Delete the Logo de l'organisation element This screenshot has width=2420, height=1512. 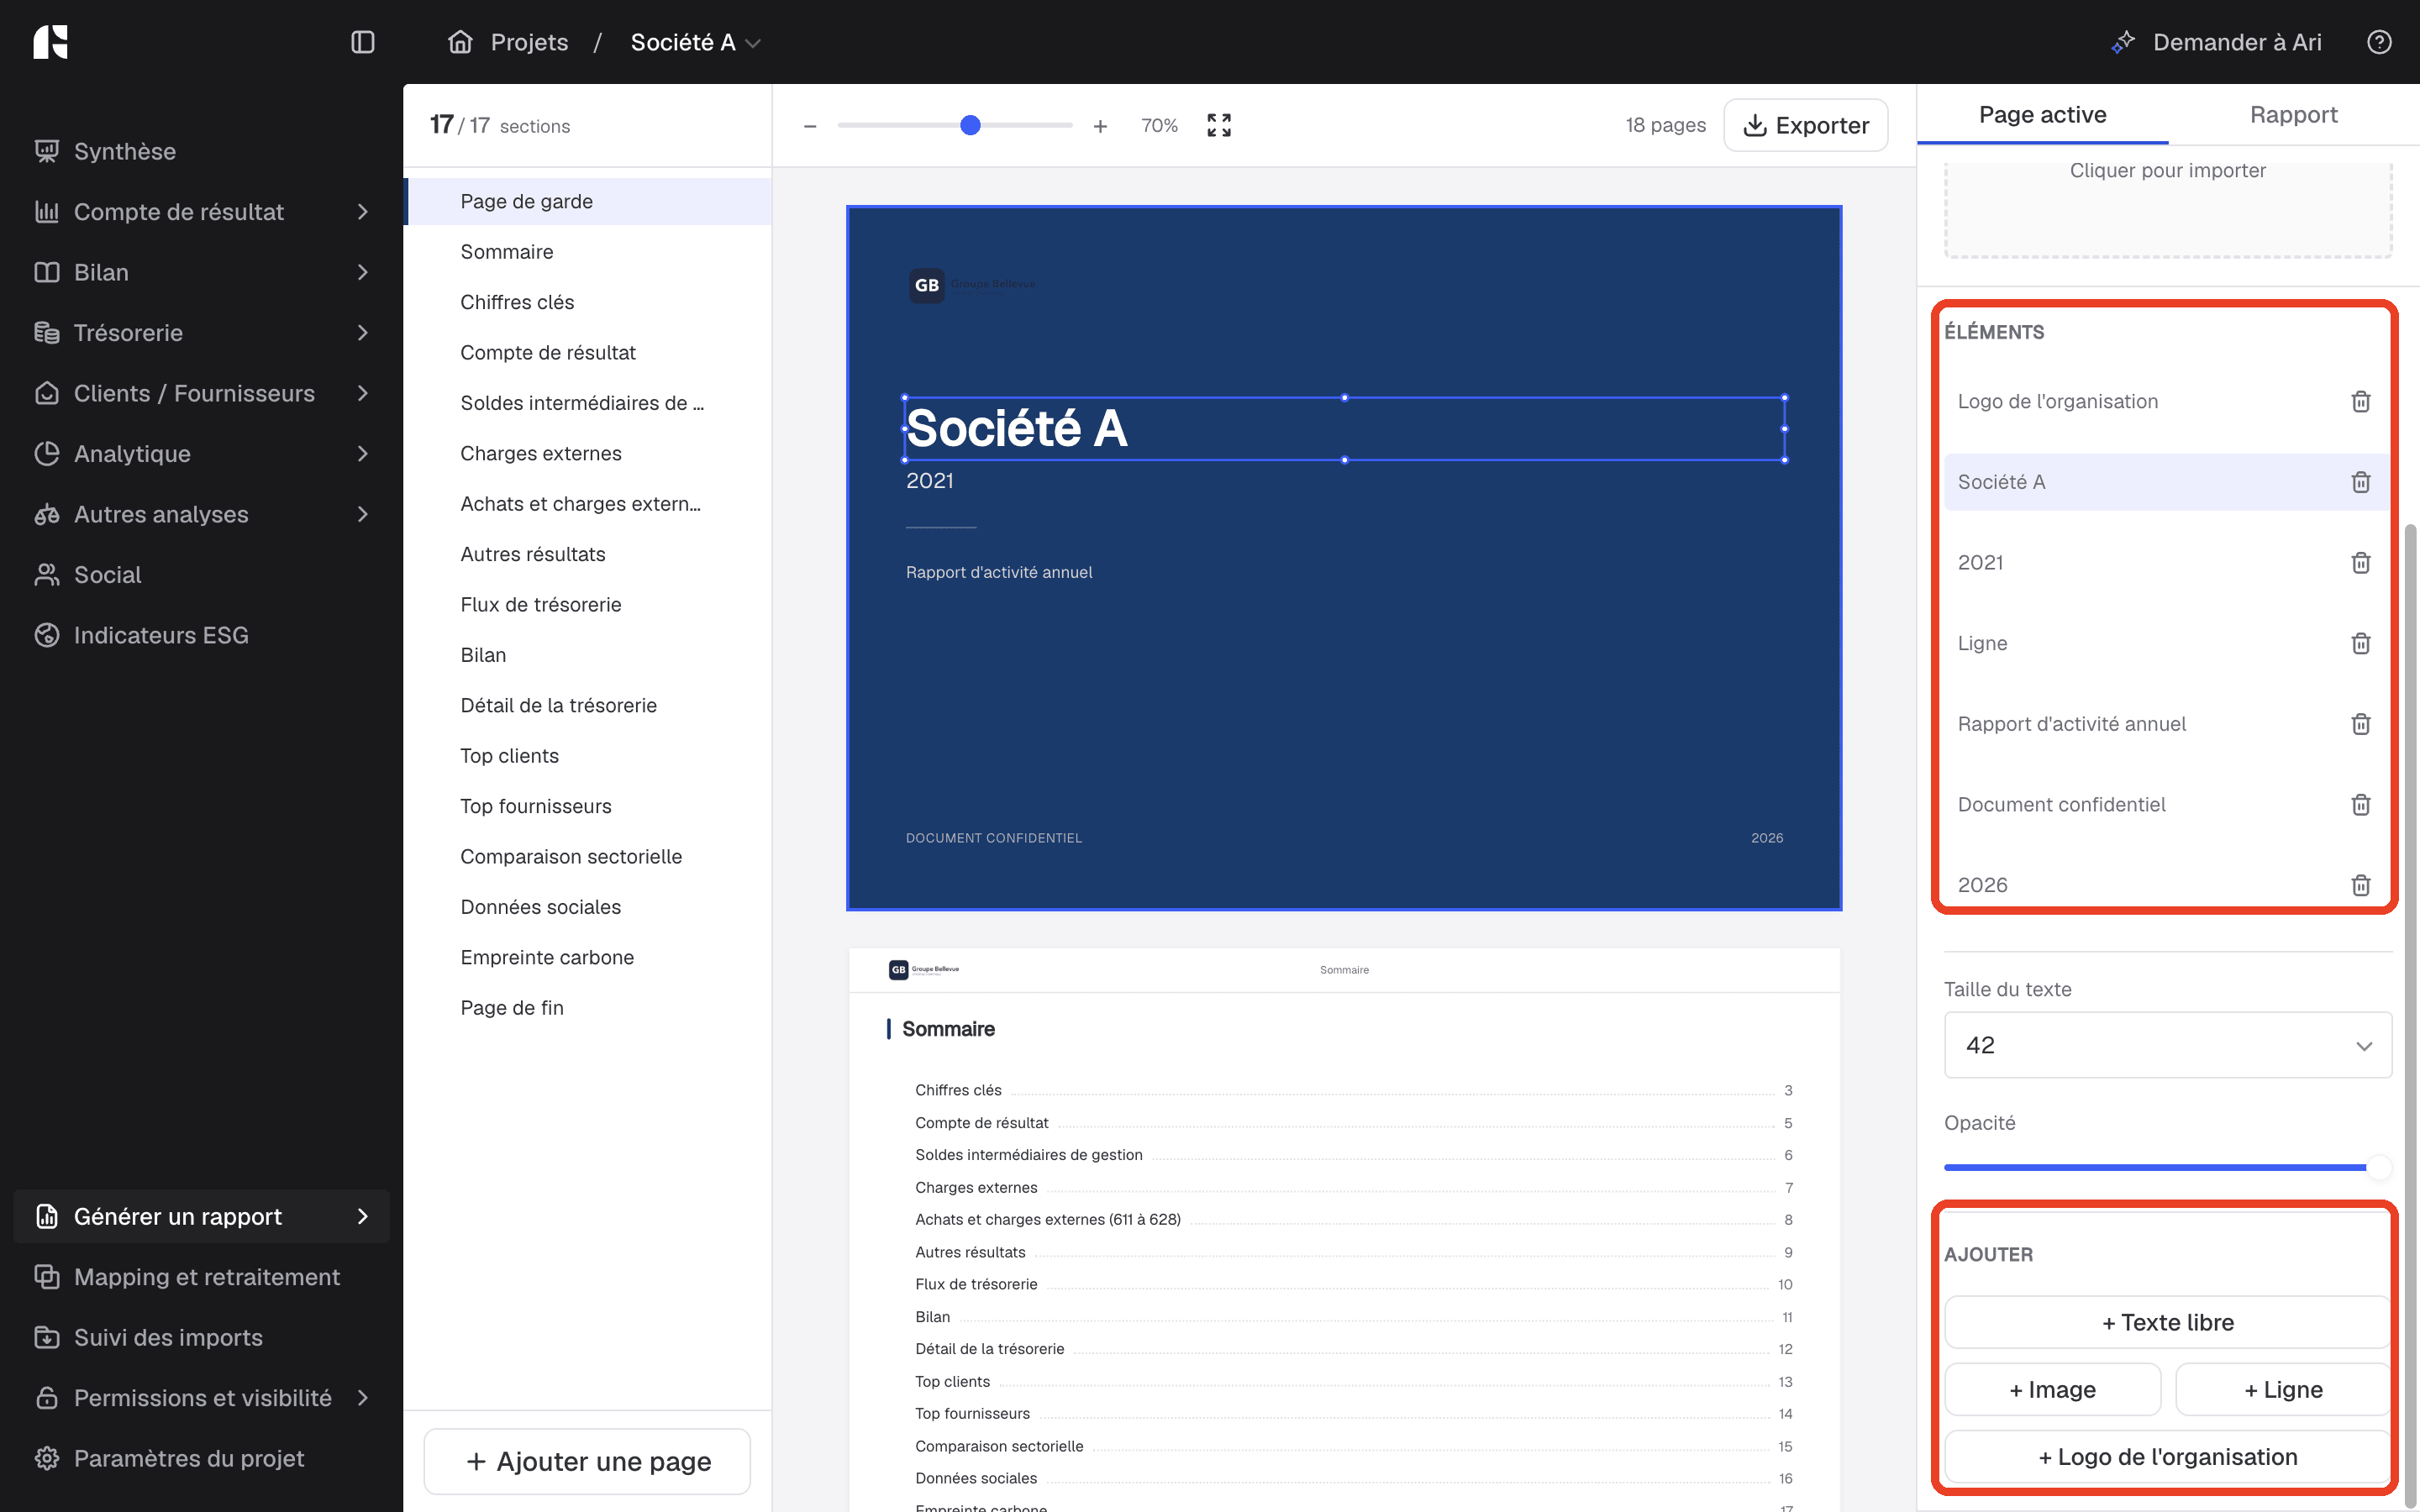(x=2360, y=402)
